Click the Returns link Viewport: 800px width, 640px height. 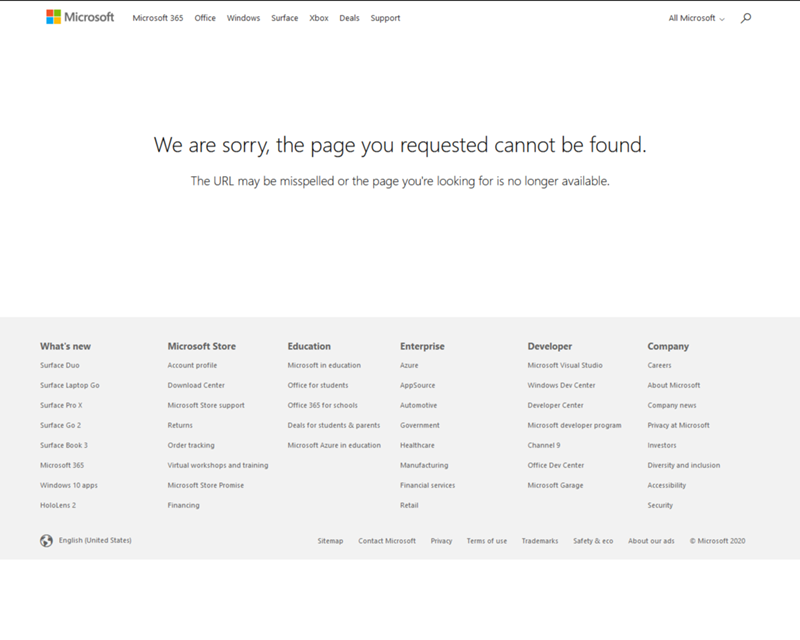point(180,425)
